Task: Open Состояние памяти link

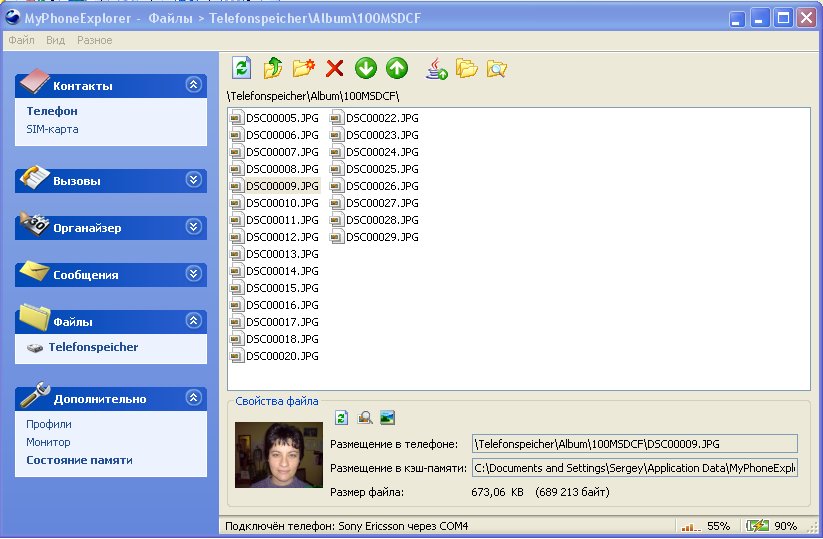Action: click(x=79, y=460)
